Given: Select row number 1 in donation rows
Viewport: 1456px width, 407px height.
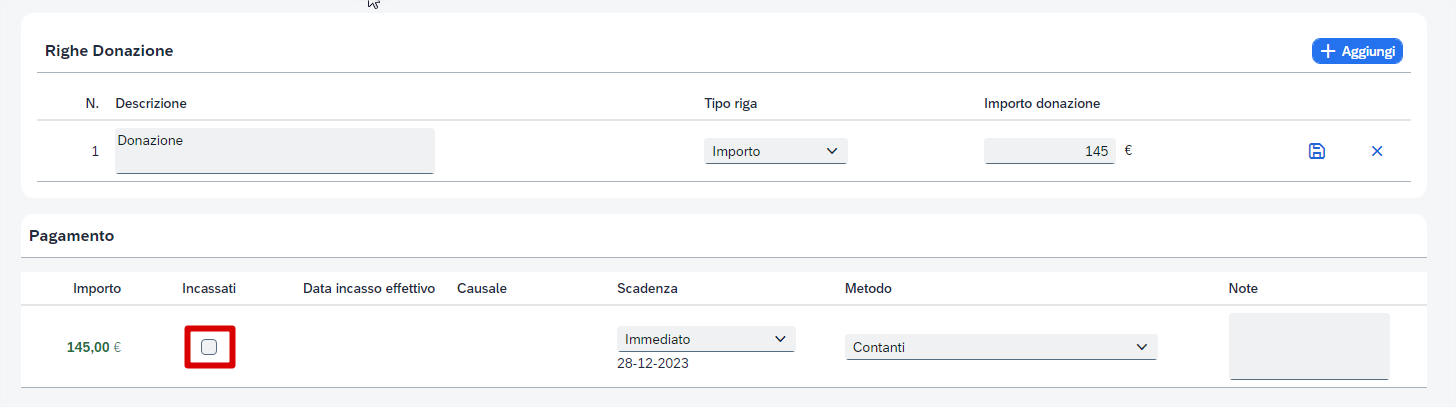Looking at the screenshot, I should 95,151.
